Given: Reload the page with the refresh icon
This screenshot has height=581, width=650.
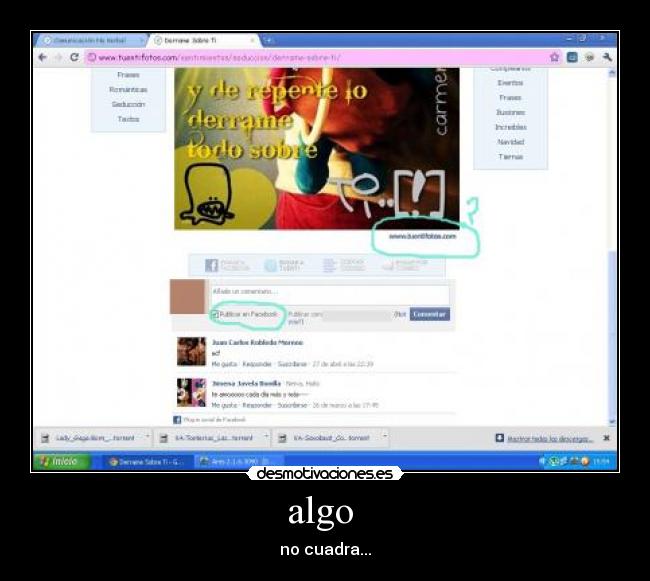Looking at the screenshot, I should coord(74,57).
